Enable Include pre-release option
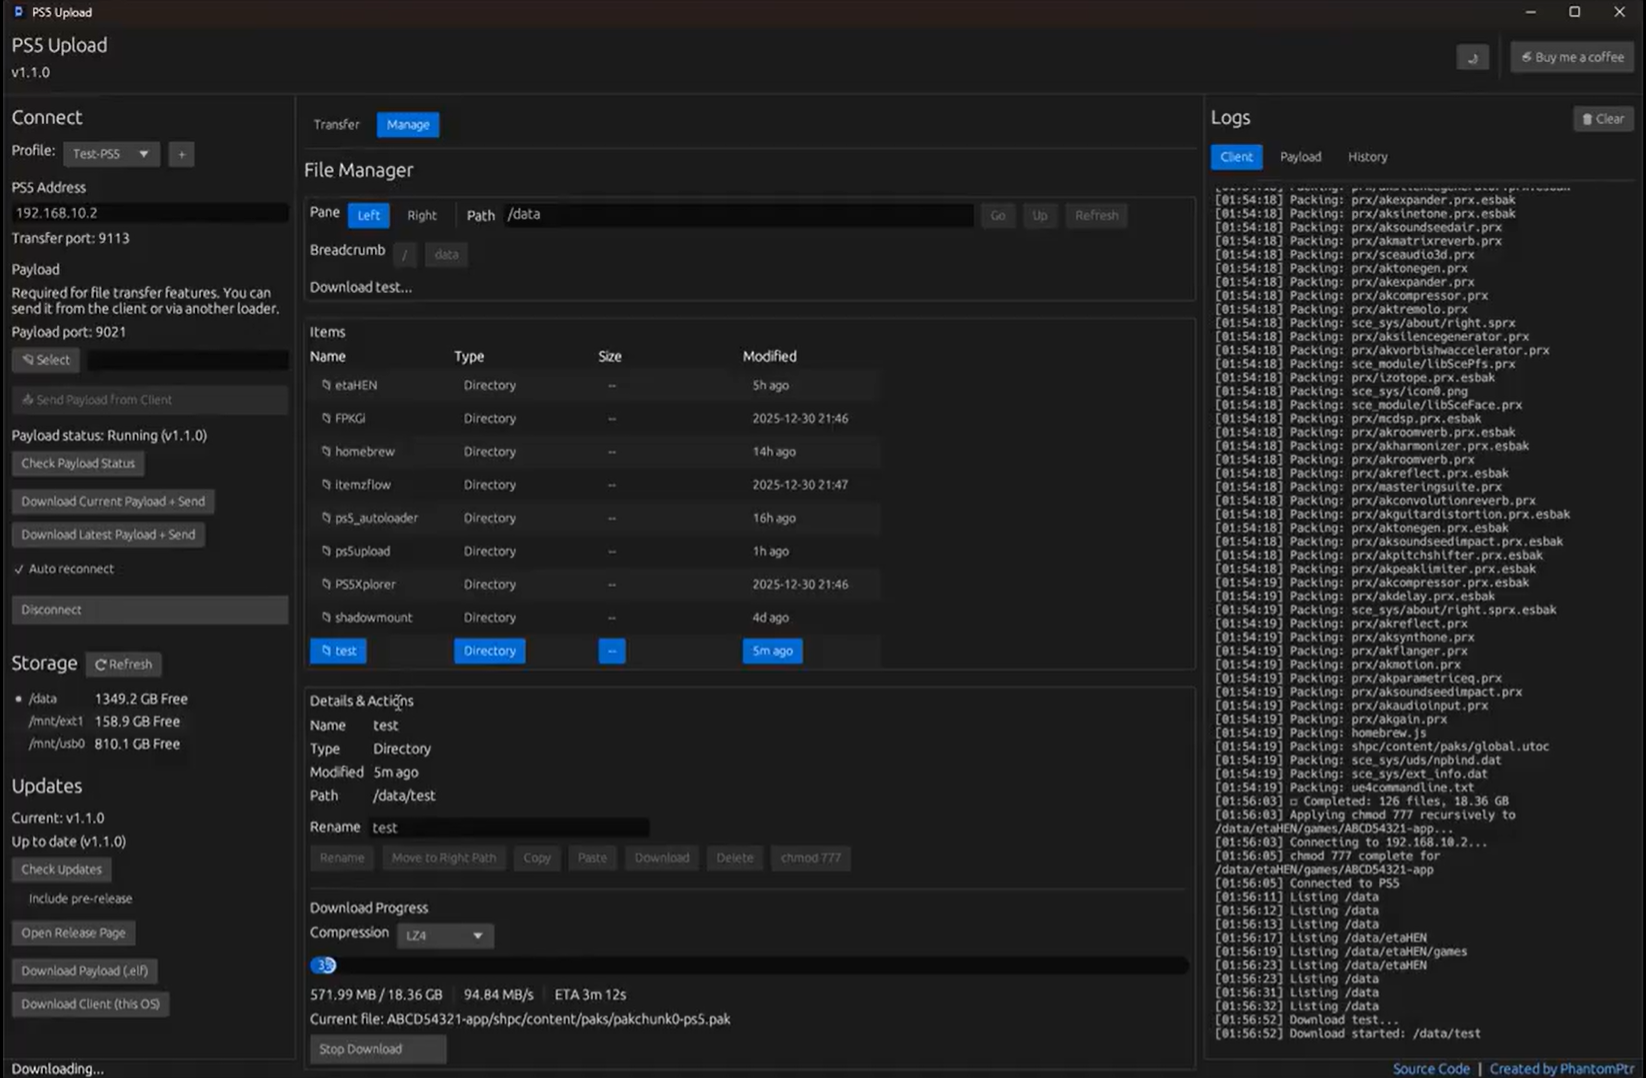The width and height of the screenshot is (1646, 1078). (x=19, y=899)
